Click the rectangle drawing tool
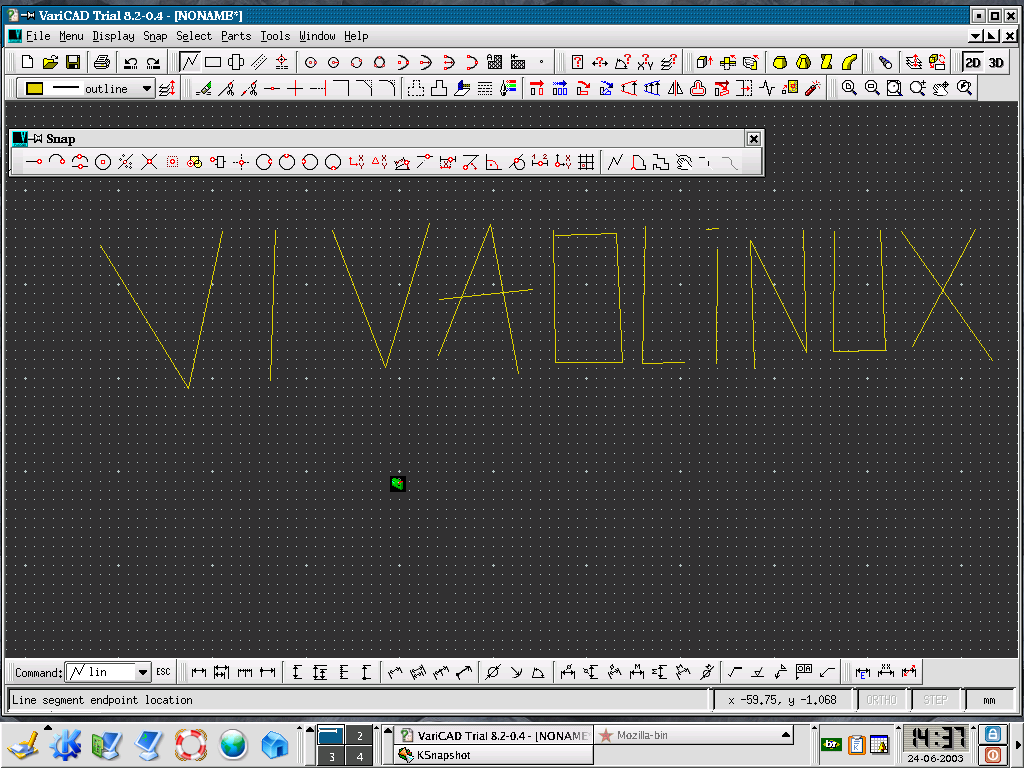1024x768 pixels. 213,62
